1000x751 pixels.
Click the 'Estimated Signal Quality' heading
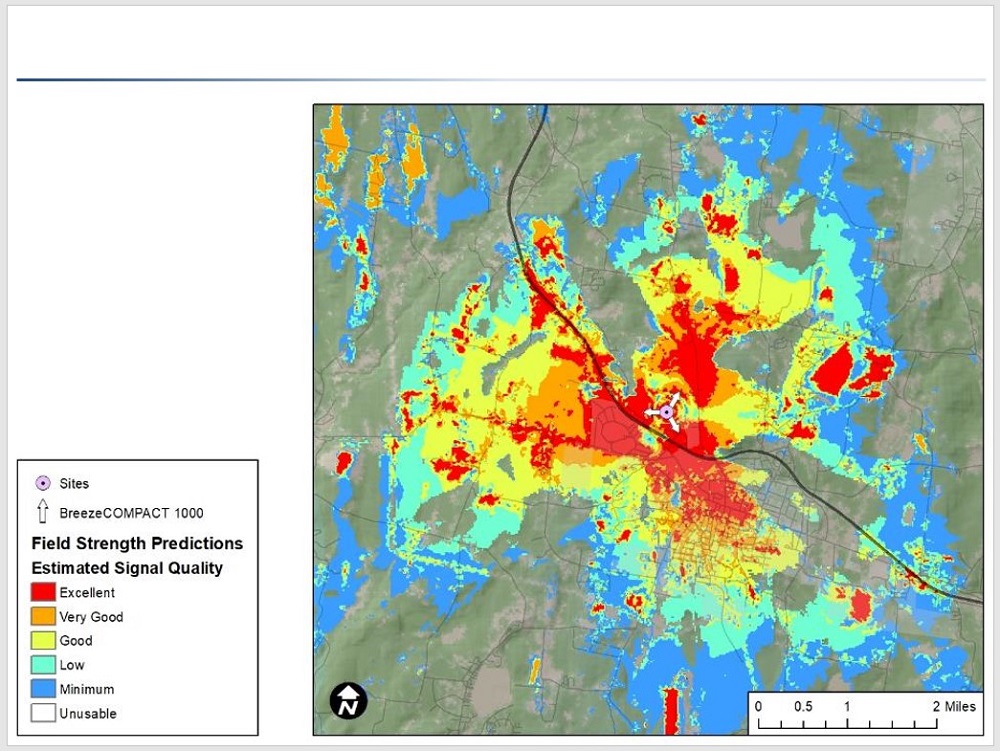(127, 568)
